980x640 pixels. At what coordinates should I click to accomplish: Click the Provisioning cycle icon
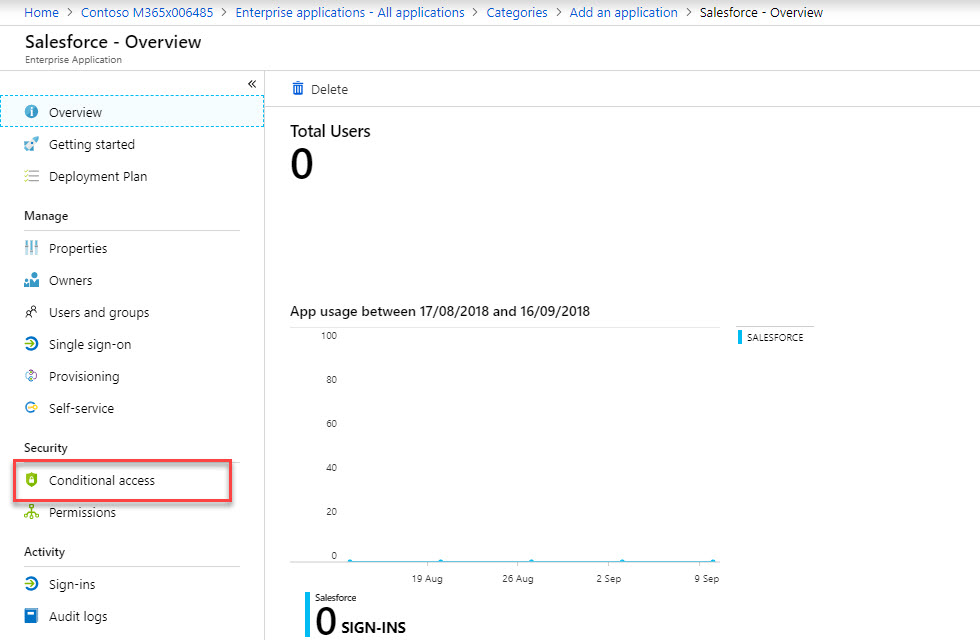click(x=31, y=376)
